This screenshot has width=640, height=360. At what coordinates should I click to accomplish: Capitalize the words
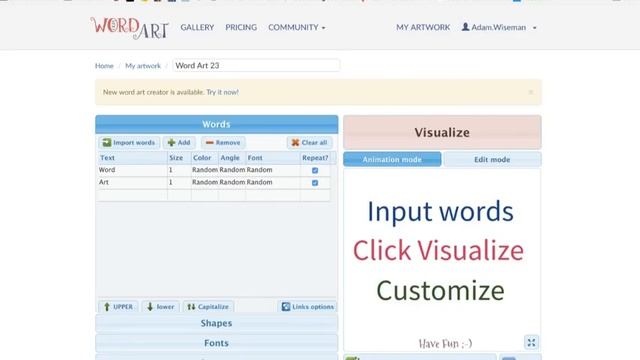click(x=208, y=307)
